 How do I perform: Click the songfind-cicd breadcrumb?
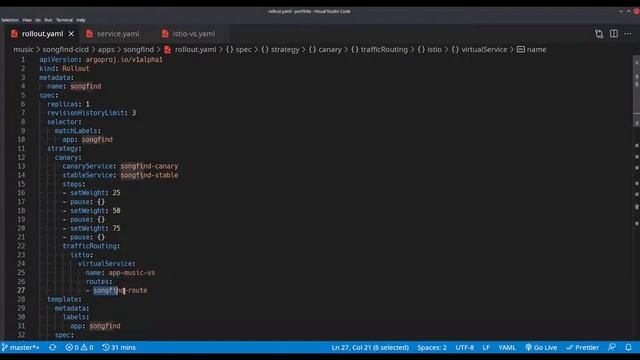pos(65,49)
